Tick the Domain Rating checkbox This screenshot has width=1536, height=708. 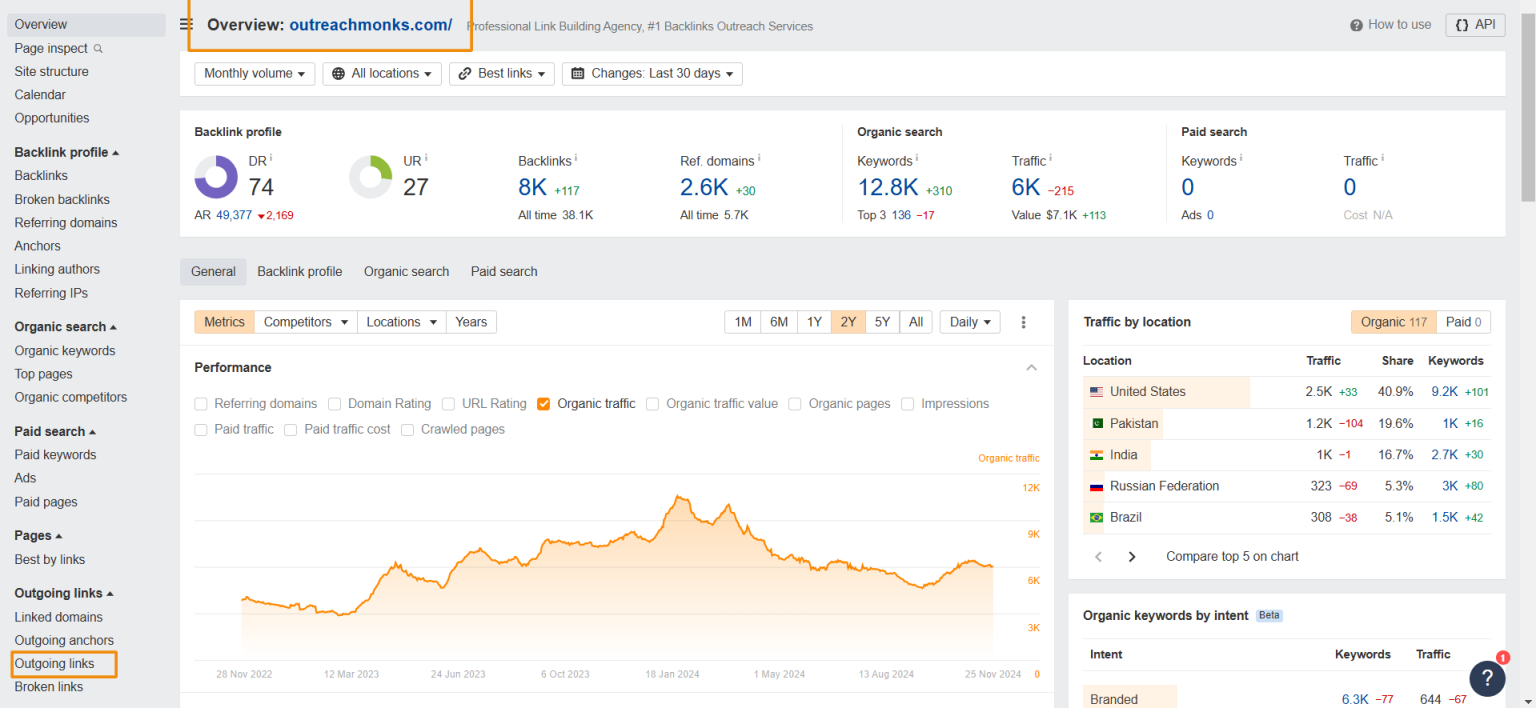point(335,404)
